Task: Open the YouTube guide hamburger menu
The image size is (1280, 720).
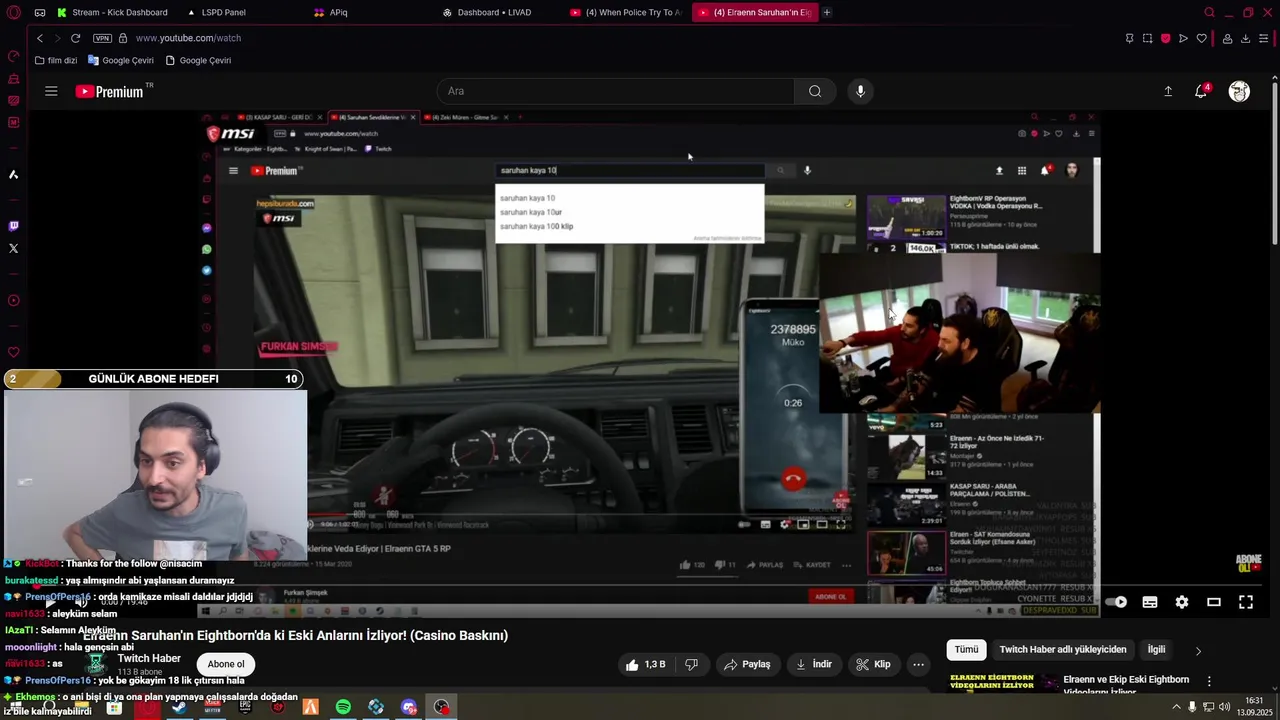Action: click(51, 91)
